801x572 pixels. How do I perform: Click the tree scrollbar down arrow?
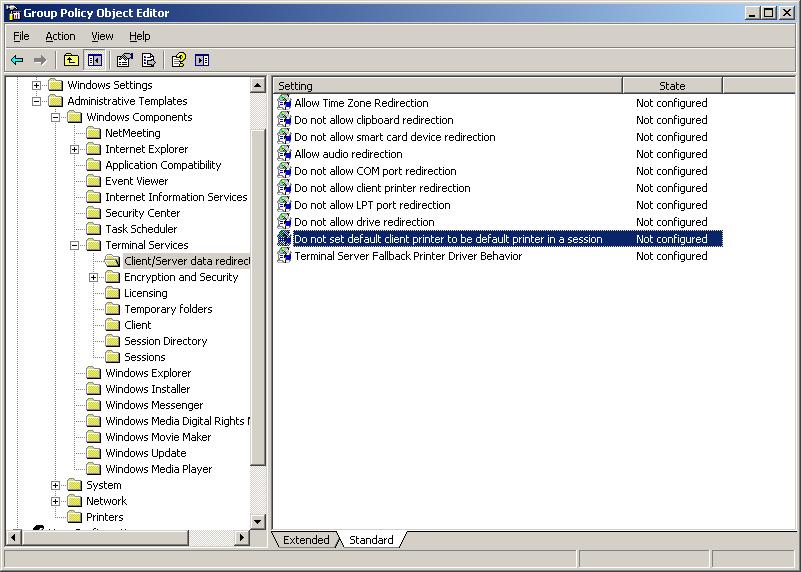[258, 521]
